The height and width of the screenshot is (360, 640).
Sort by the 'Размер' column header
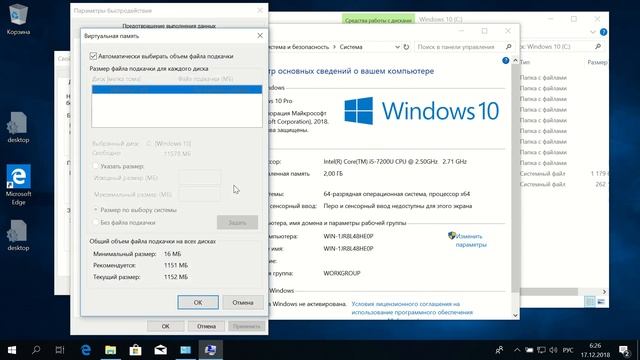(x=597, y=62)
